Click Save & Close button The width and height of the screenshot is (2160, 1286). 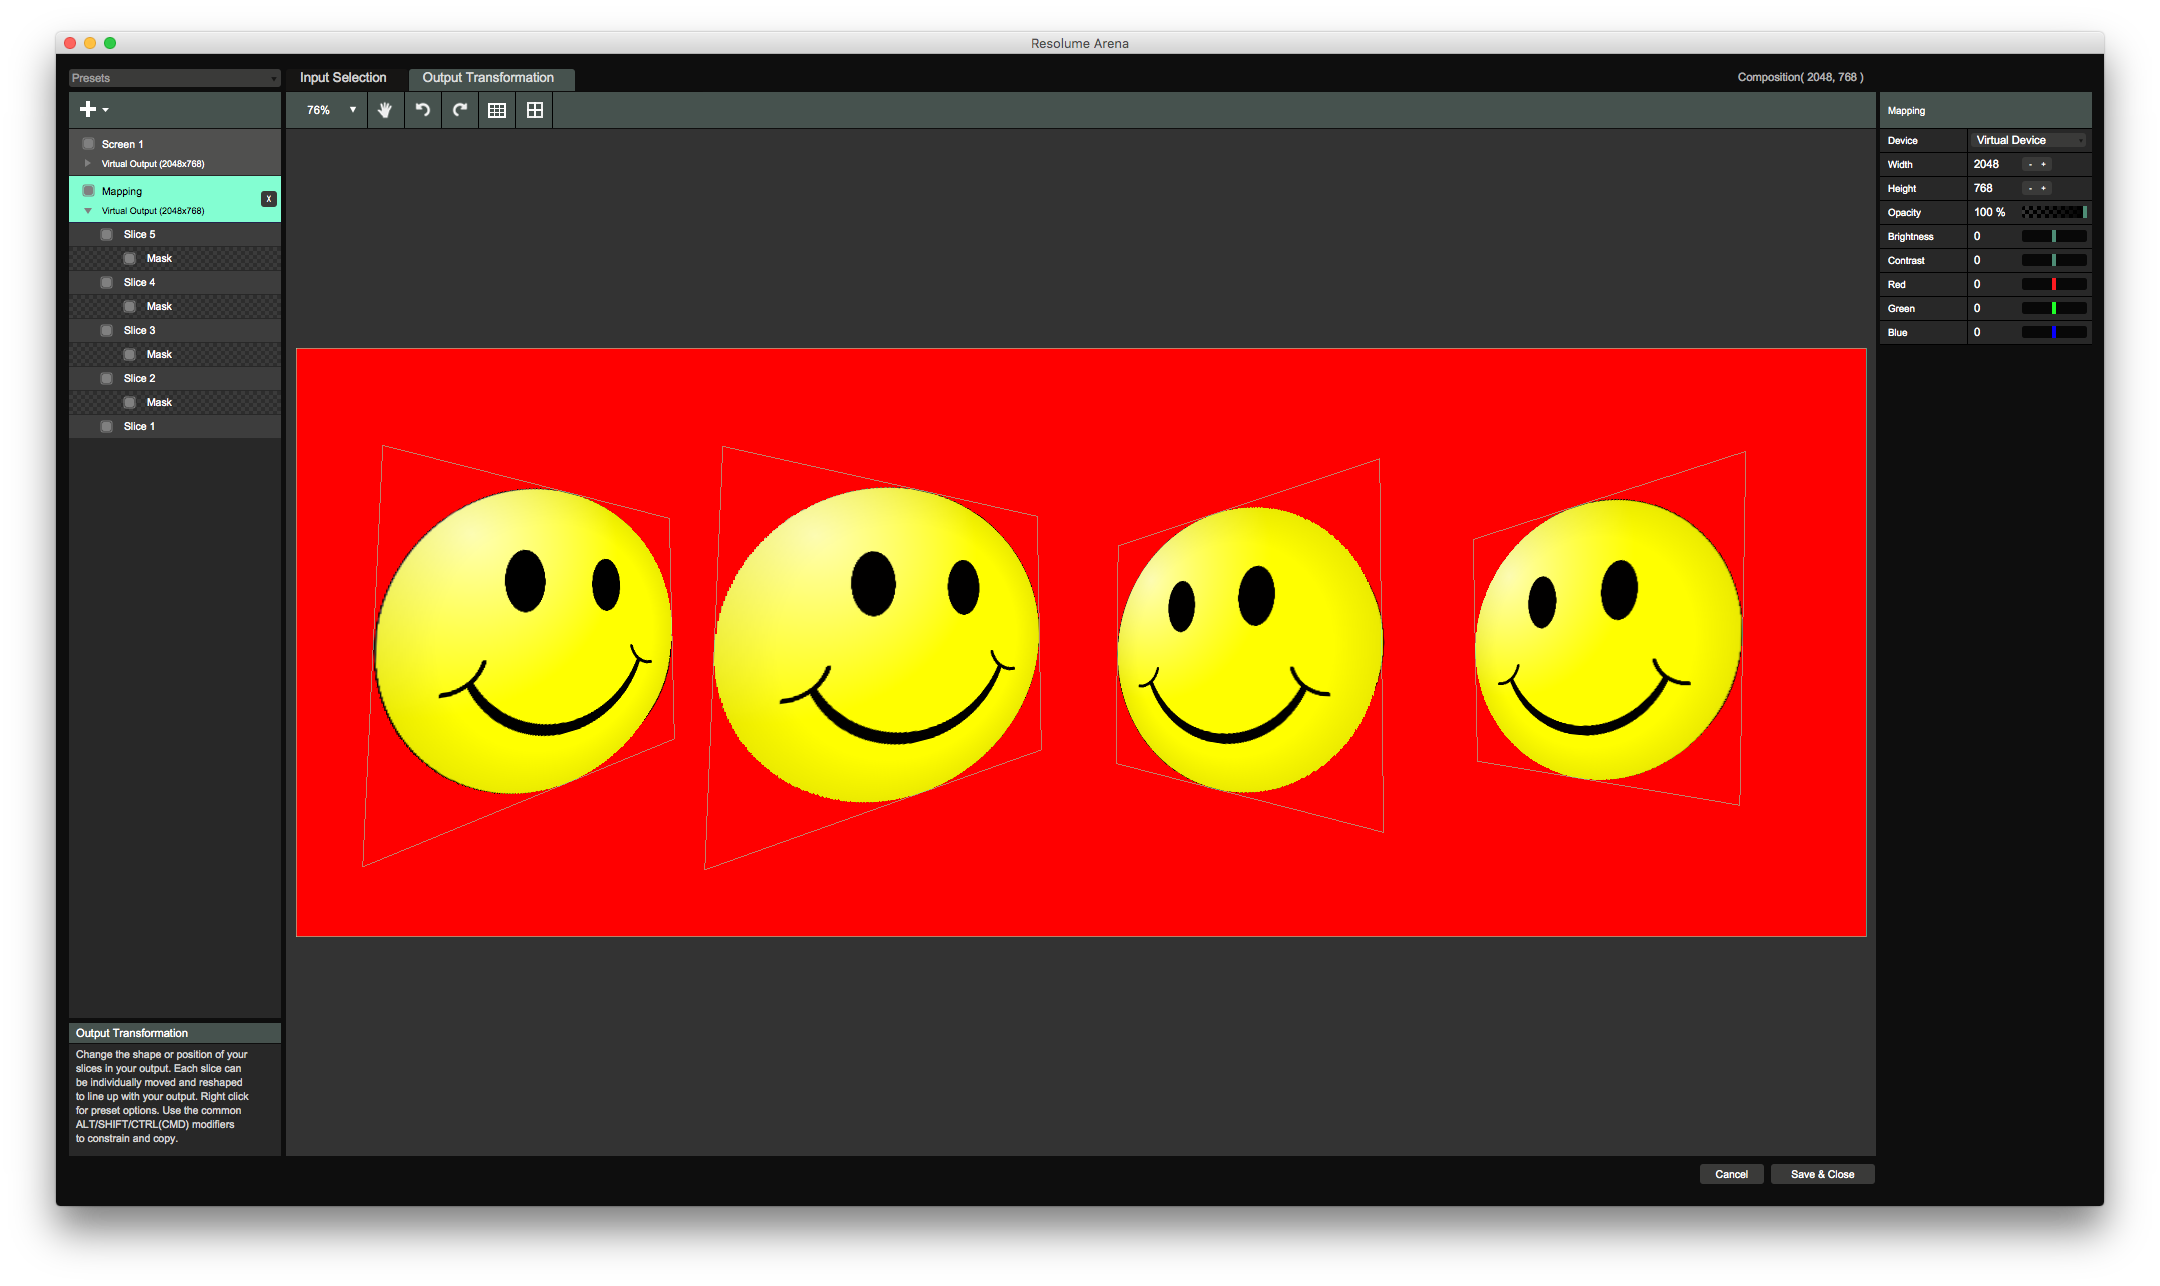point(1822,1174)
